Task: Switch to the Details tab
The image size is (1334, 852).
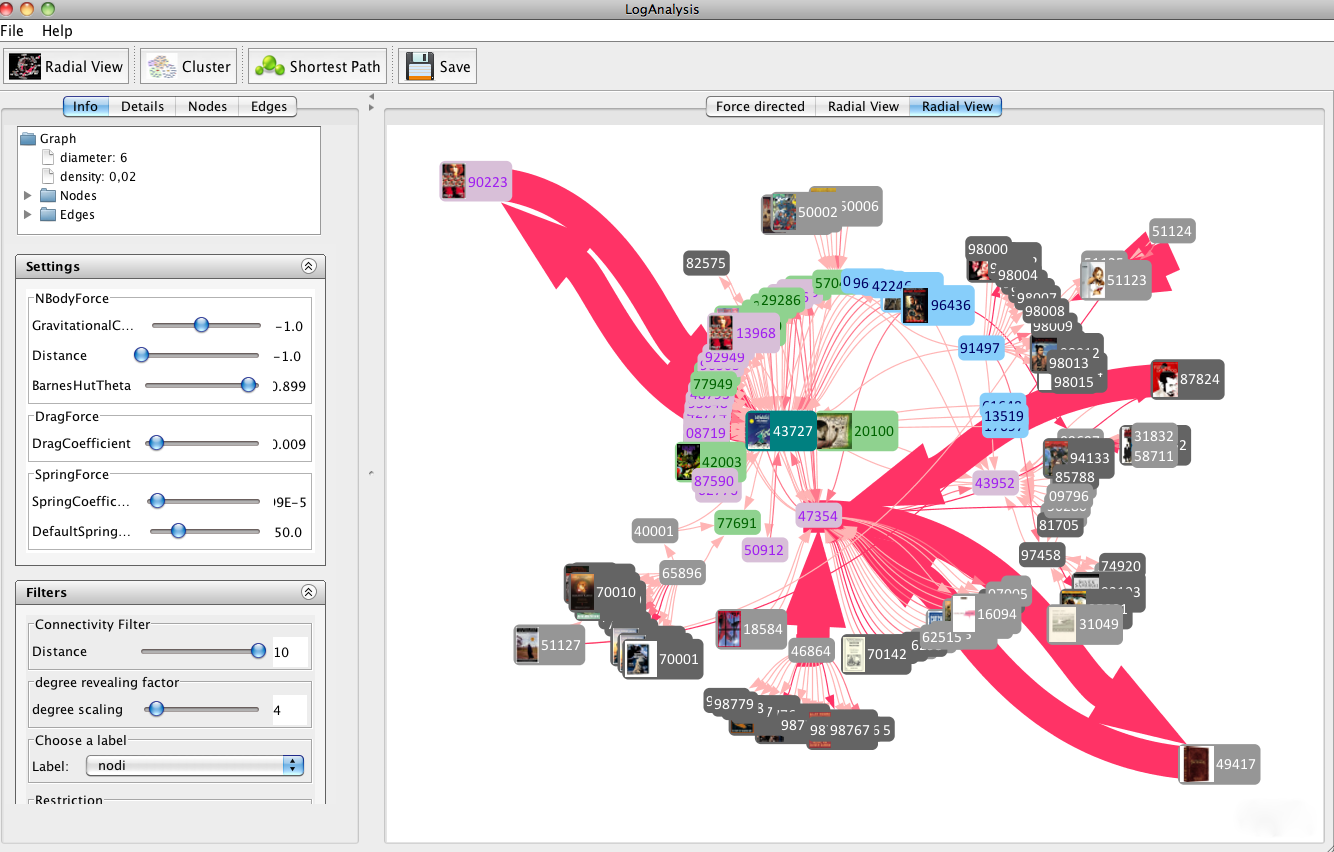Action: 143,106
